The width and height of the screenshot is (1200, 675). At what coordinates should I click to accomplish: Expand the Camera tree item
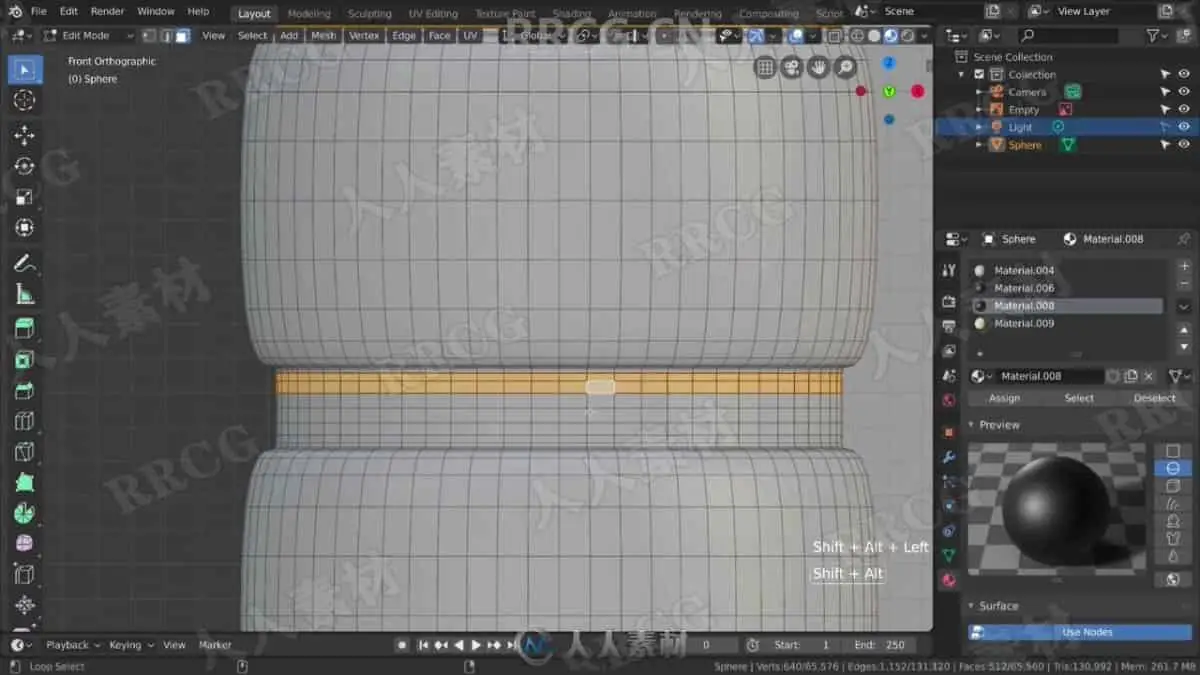point(980,92)
